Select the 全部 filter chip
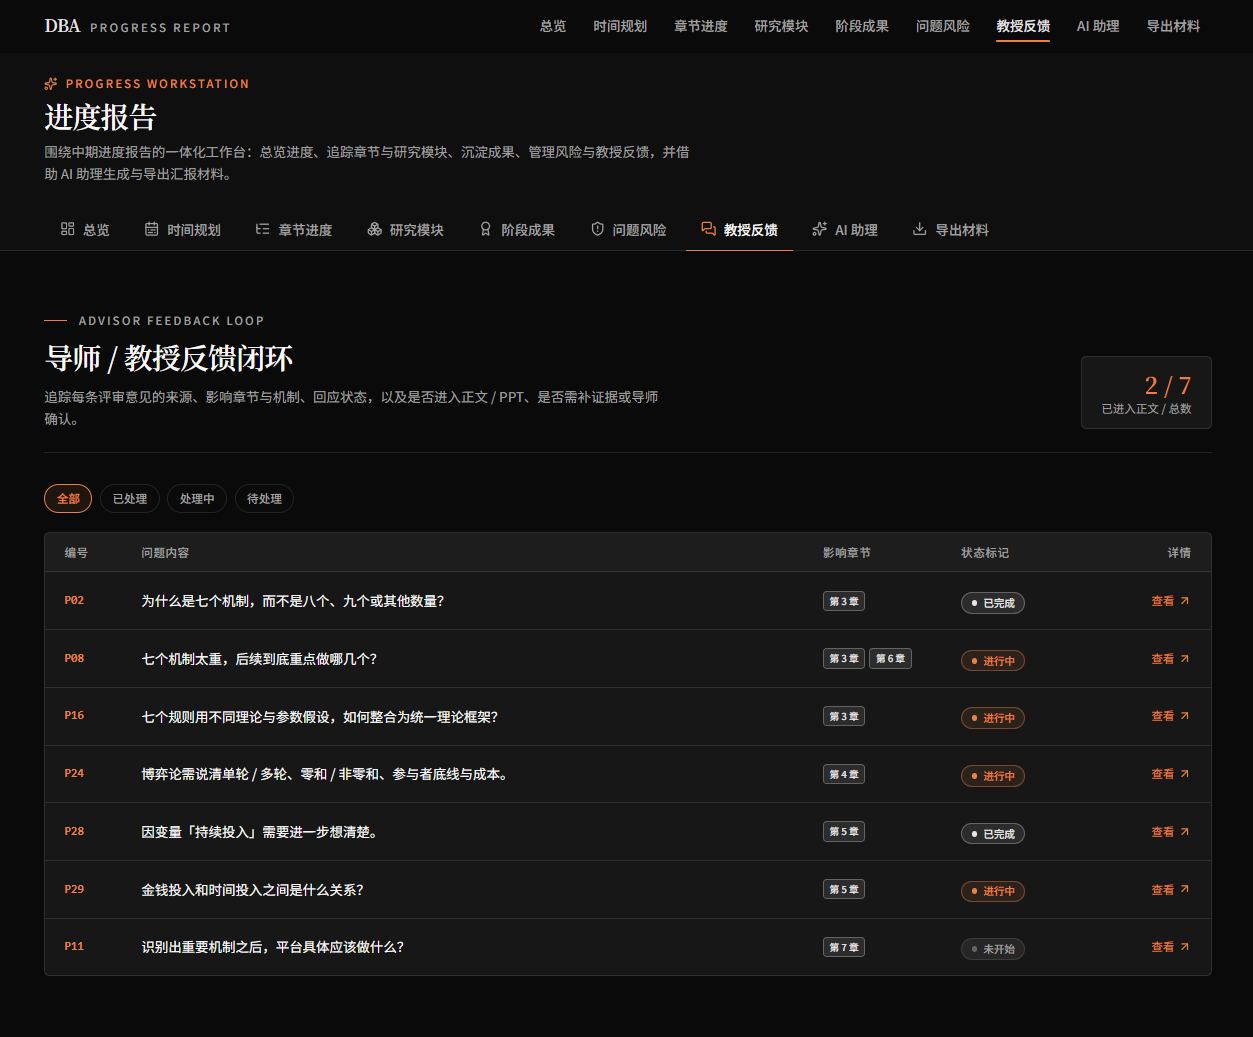The image size is (1253, 1037). [68, 498]
